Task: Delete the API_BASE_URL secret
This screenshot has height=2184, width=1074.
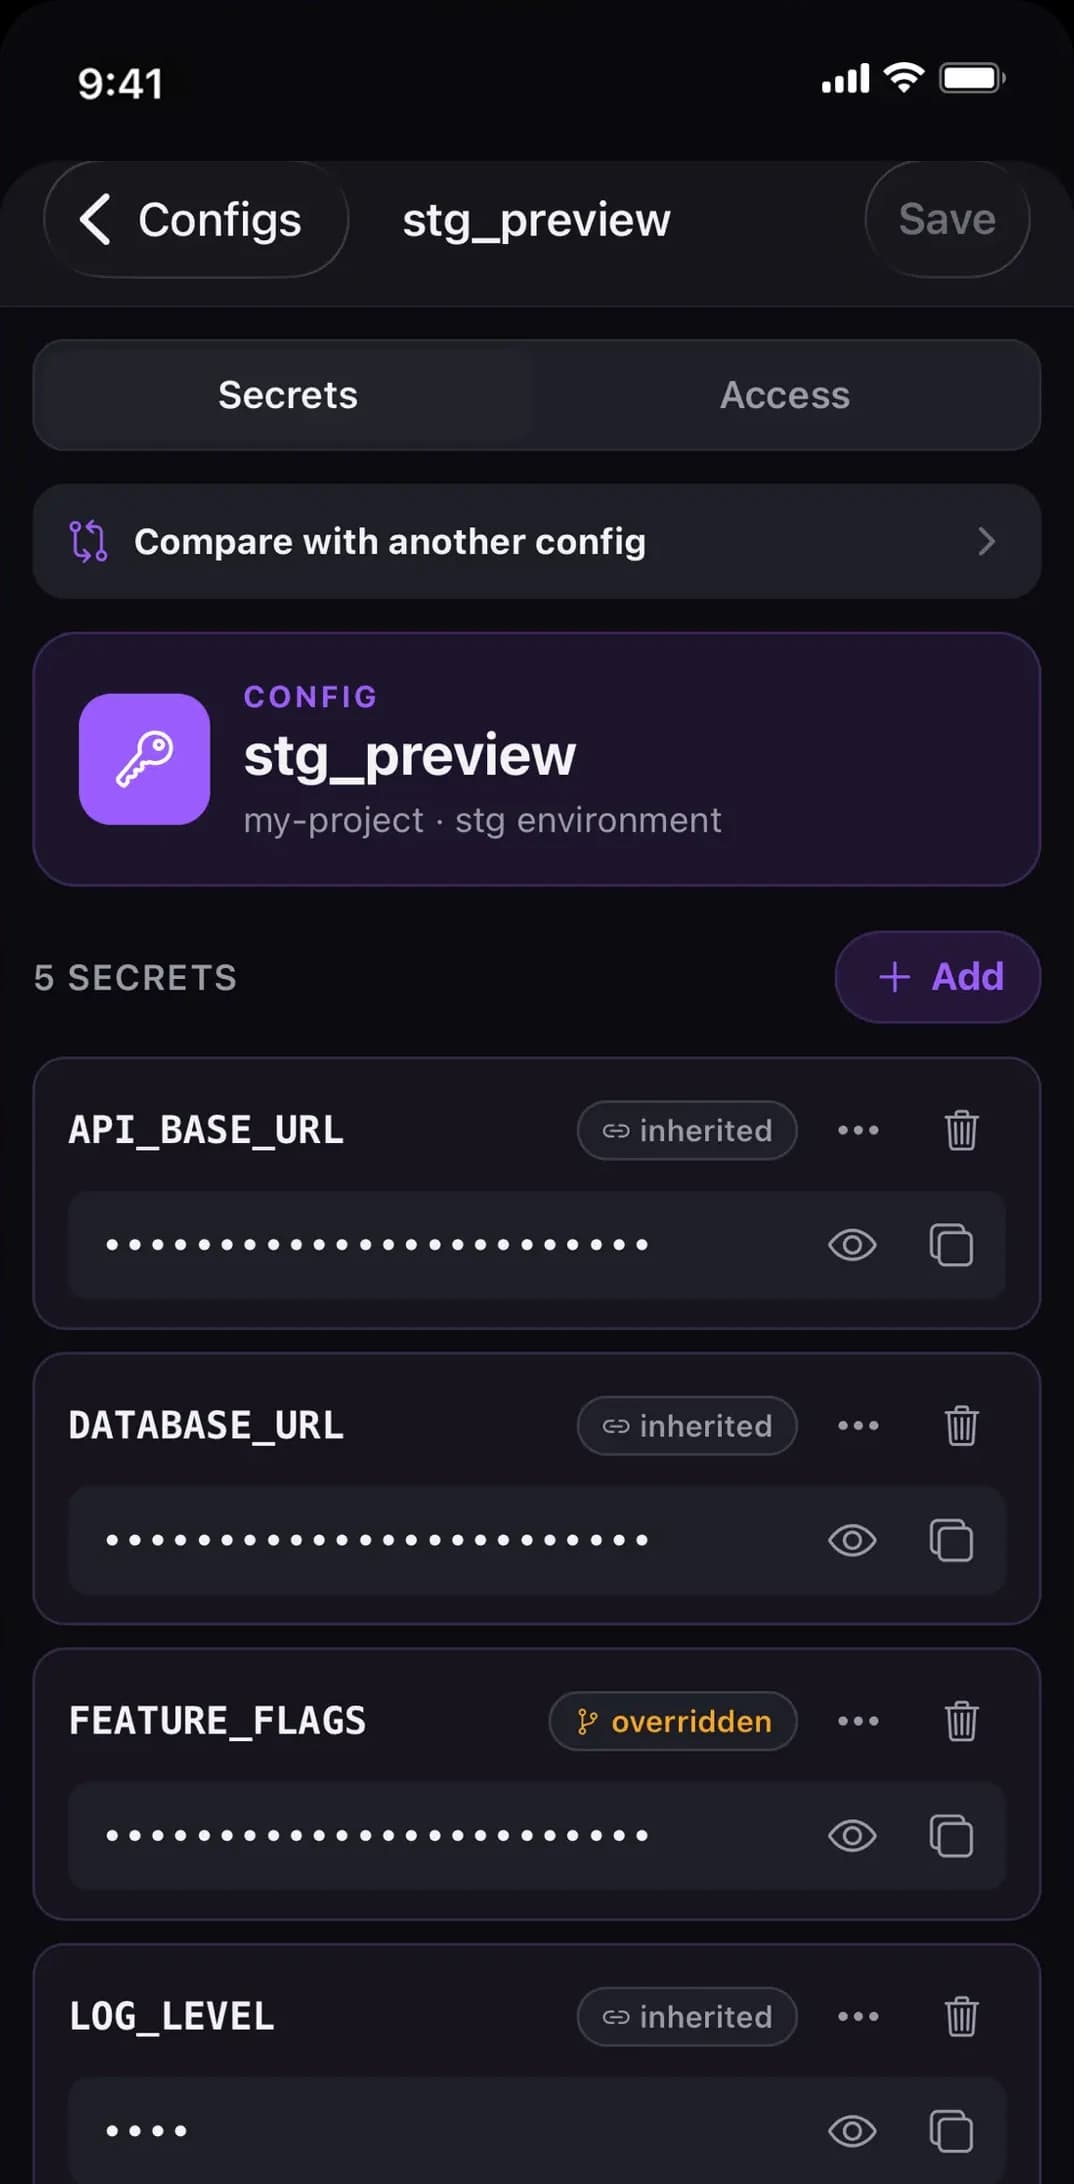Action: click(x=961, y=1130)
